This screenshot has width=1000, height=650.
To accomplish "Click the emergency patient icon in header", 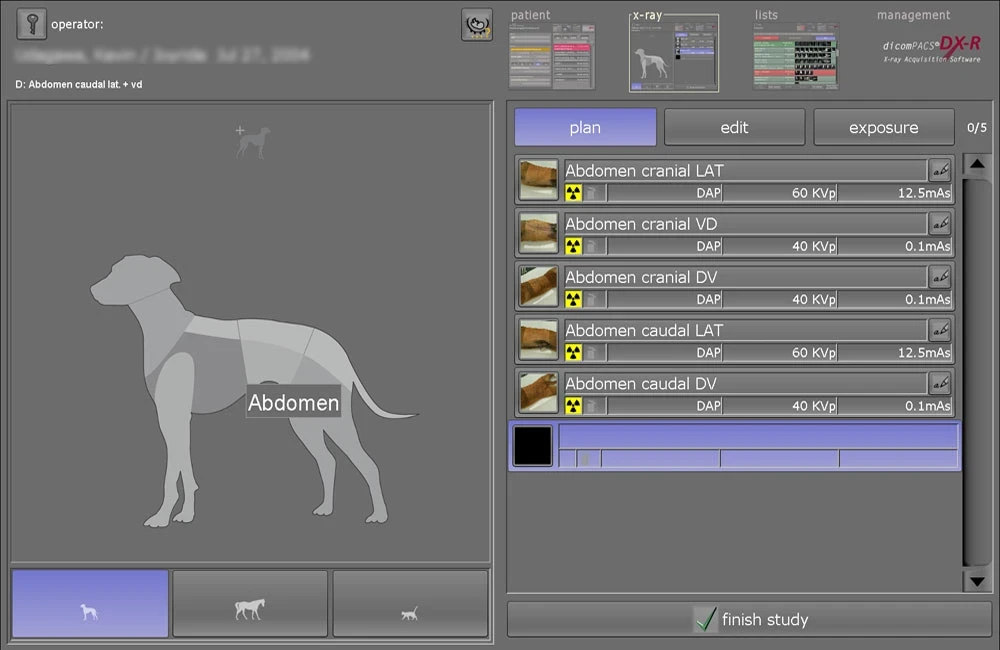I will pyautogui.click(x=476, y=25).
